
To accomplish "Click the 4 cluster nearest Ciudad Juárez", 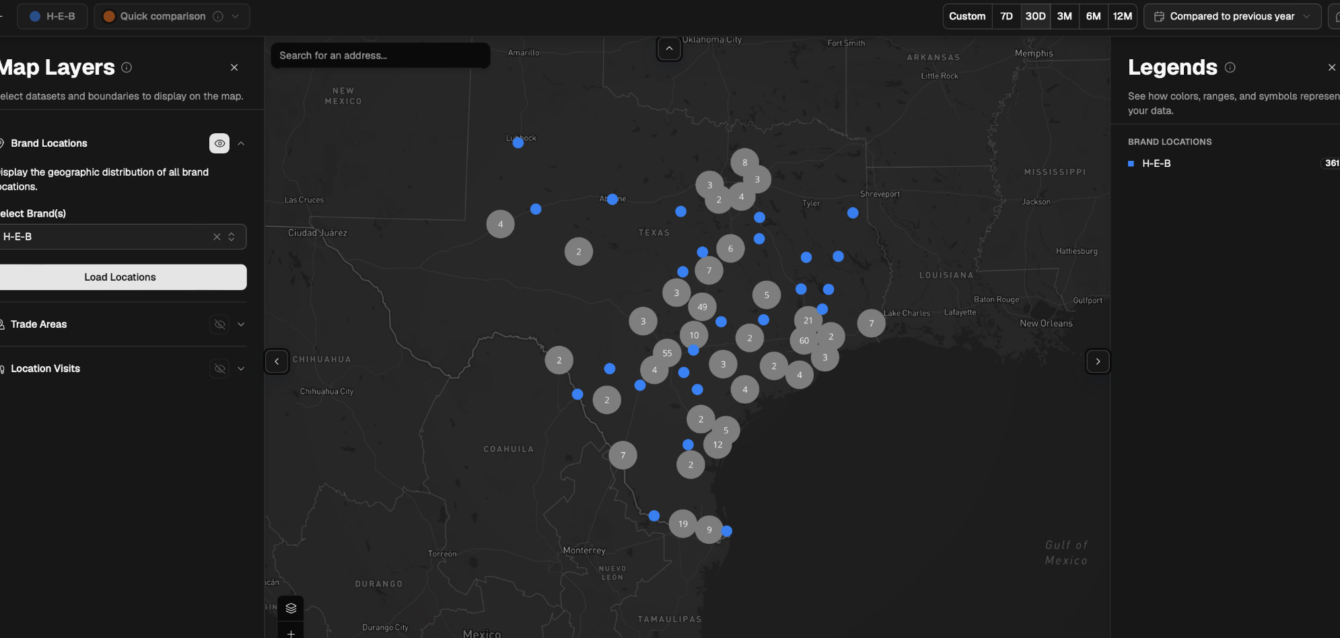I will (501, 224).
